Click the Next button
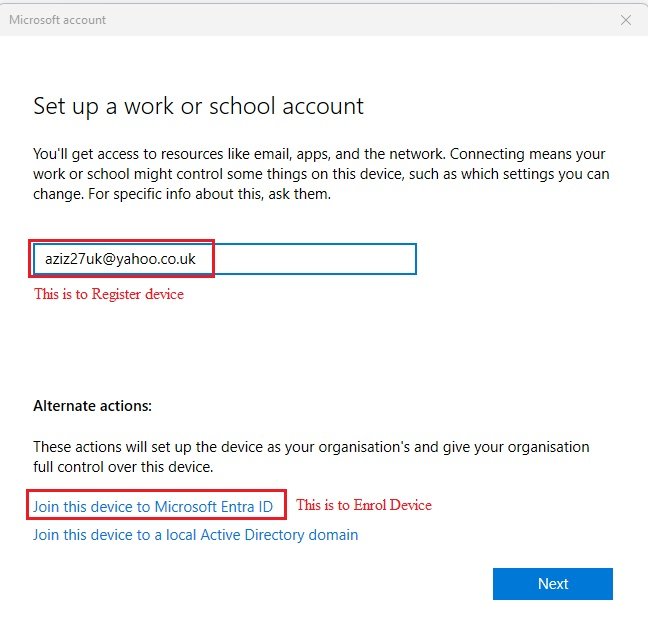 pyautogui.click(x=553, y=584)
